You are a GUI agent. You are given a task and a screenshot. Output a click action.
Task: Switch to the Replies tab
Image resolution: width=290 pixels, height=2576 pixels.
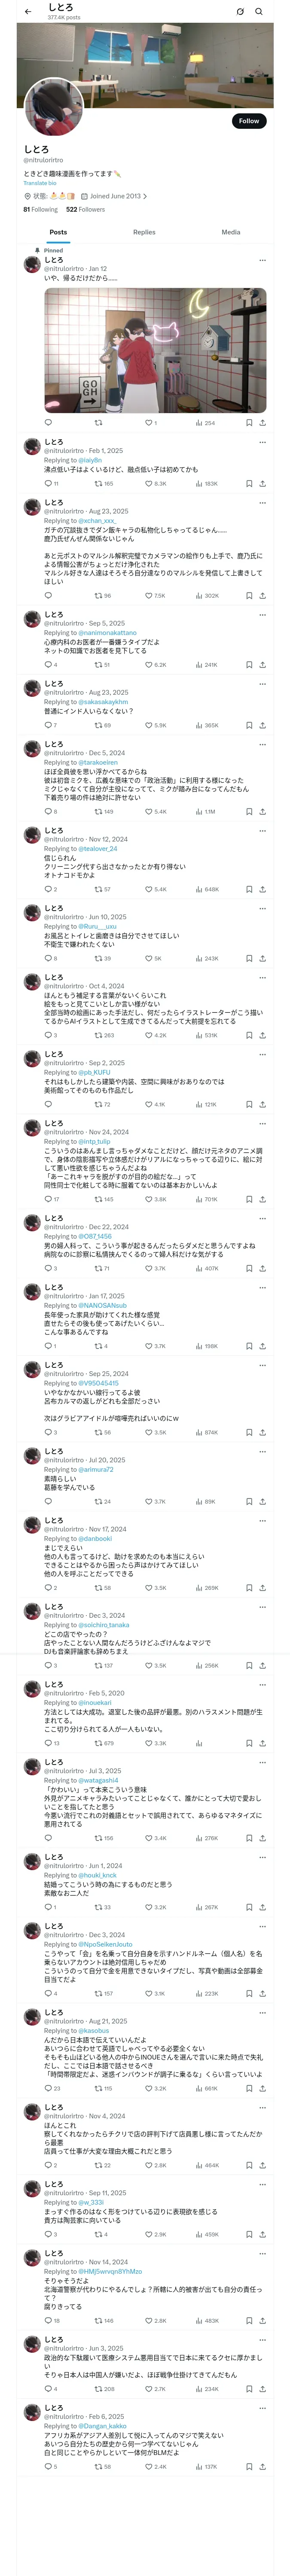coord(144,232)
